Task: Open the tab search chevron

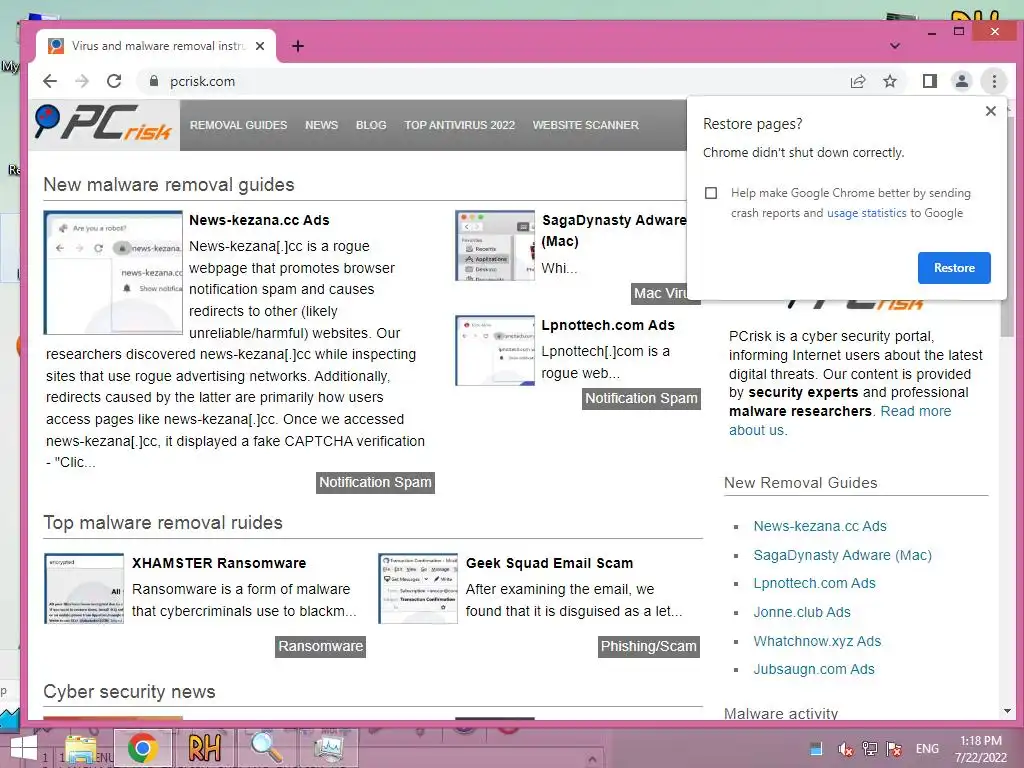Action: click(x=895, y=46)
